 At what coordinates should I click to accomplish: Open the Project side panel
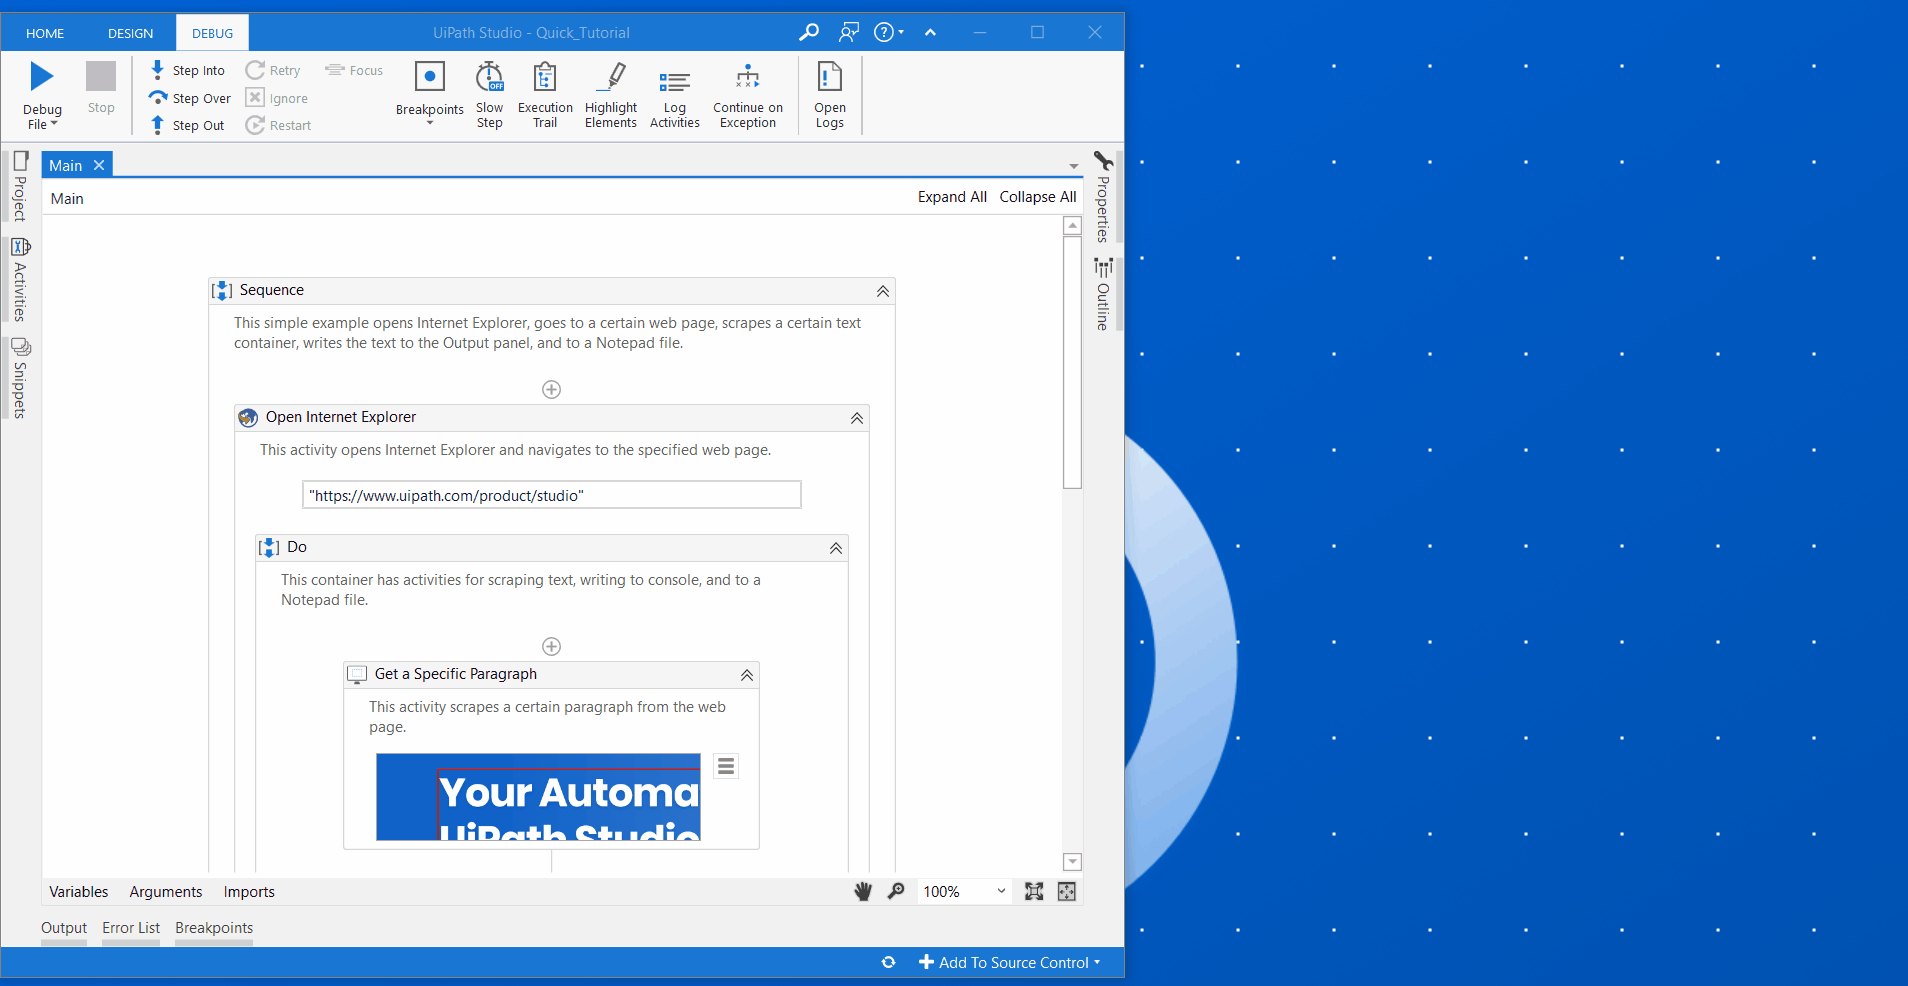19,187
